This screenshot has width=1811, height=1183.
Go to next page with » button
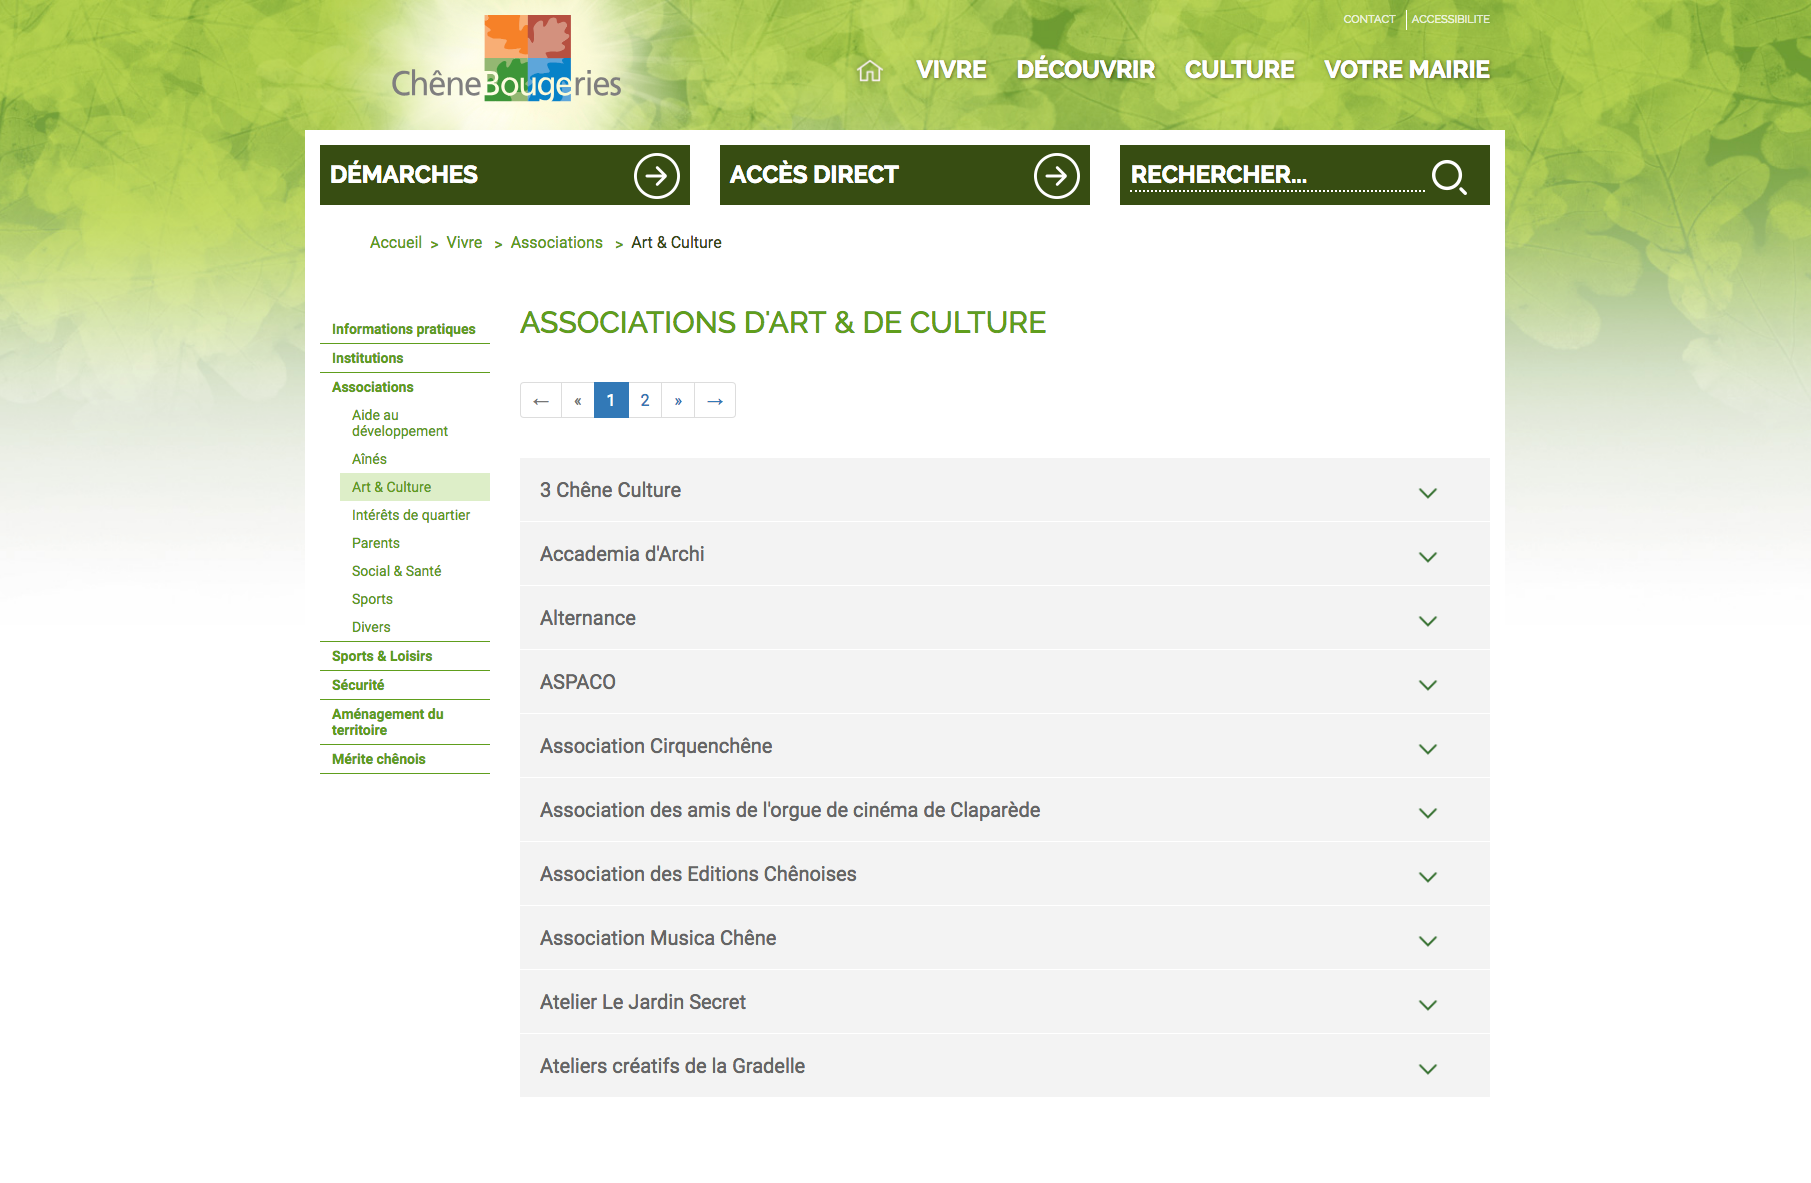click(678, 400)
